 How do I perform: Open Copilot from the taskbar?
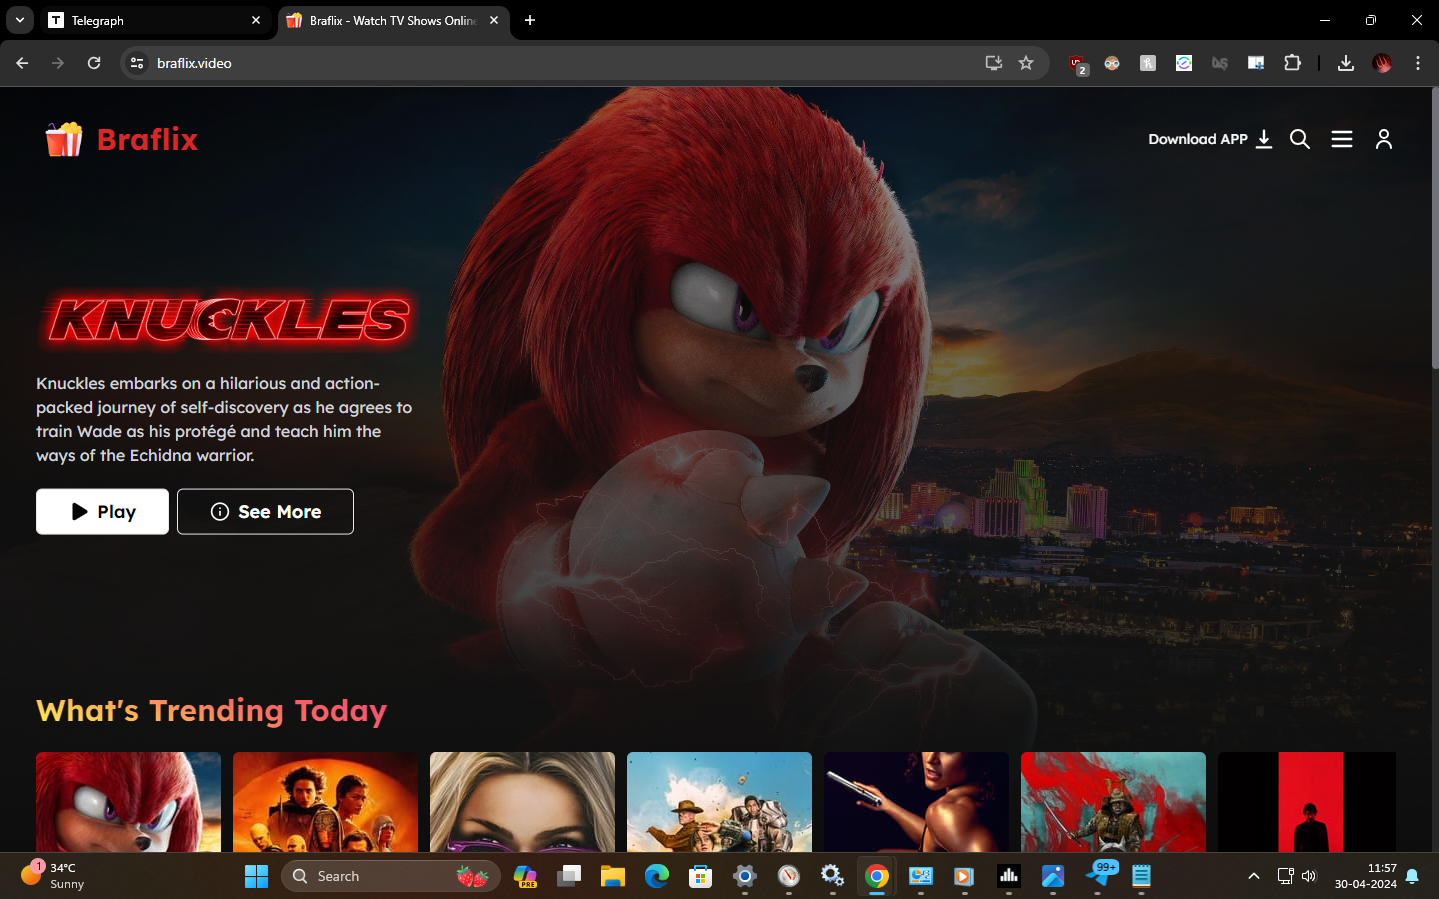525,876
